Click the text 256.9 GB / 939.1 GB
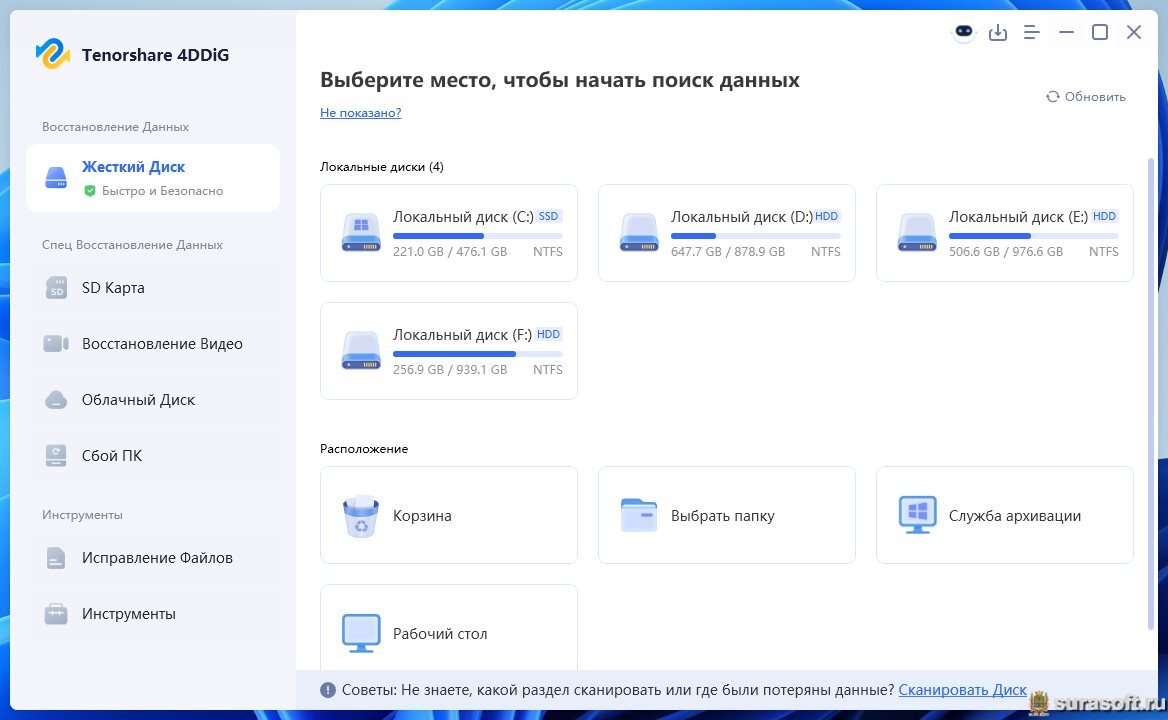 (450, 369)
